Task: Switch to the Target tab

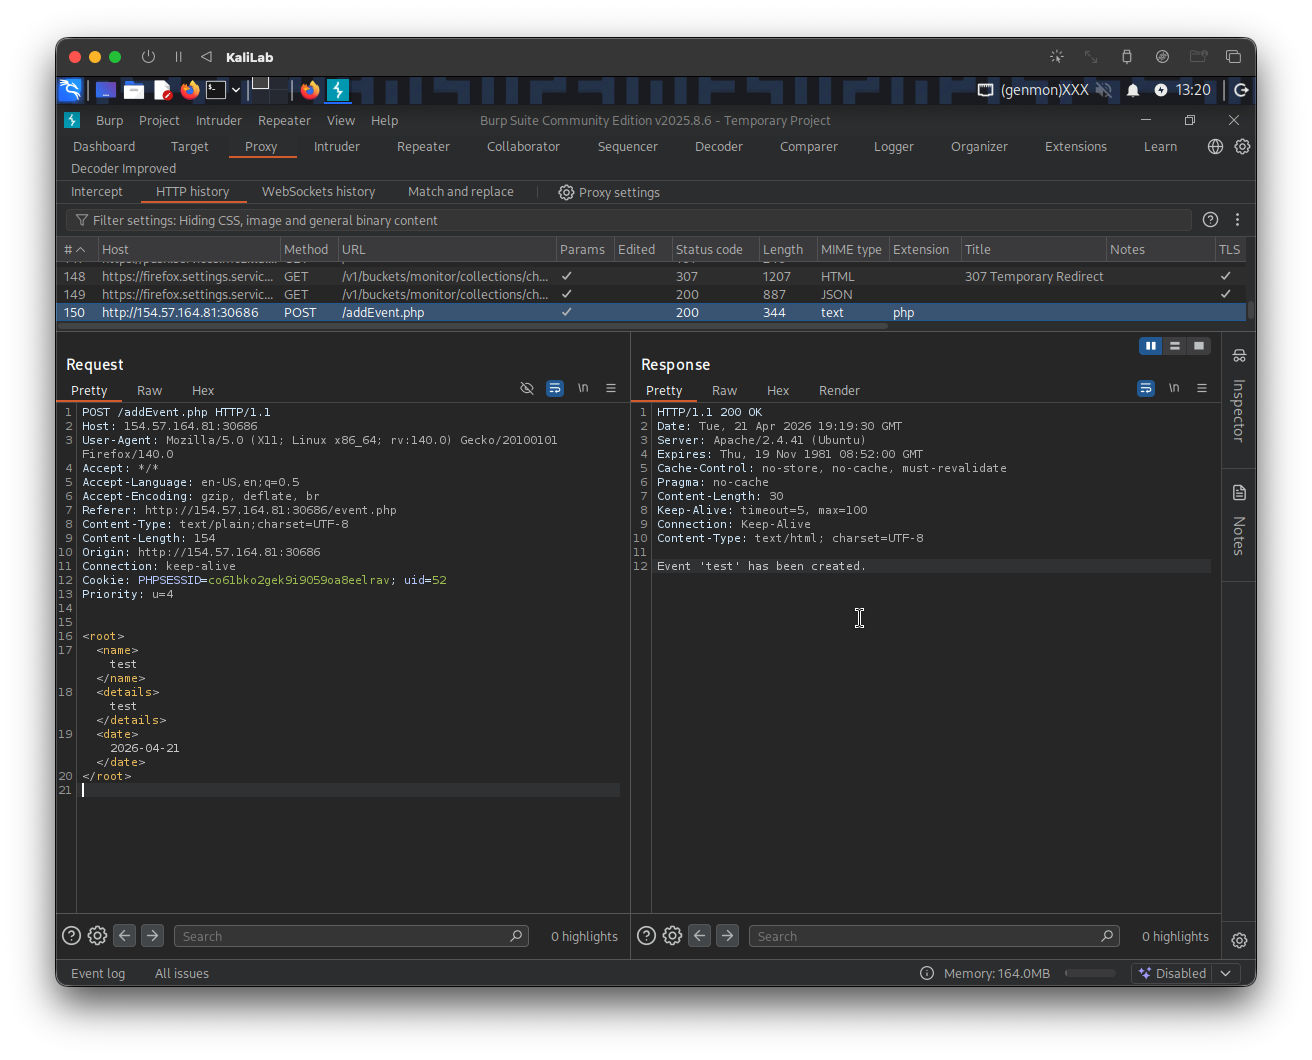Action: click(190, 147)
